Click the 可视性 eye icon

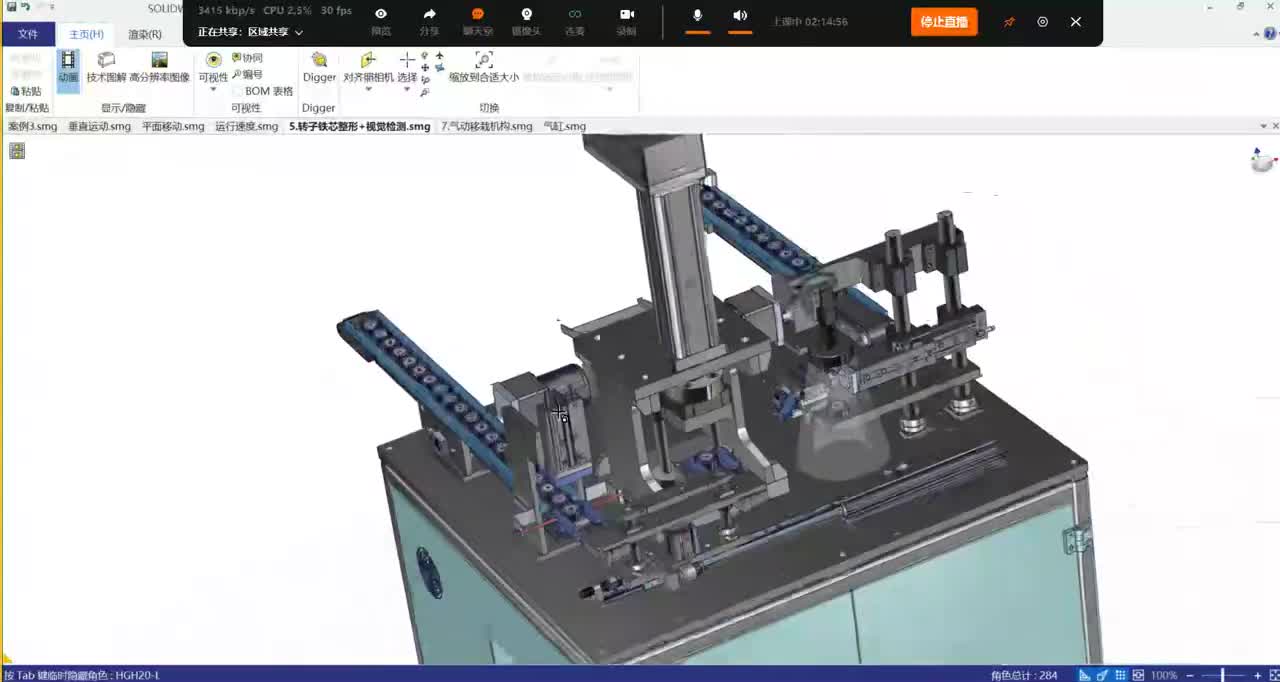click(213, 61)
